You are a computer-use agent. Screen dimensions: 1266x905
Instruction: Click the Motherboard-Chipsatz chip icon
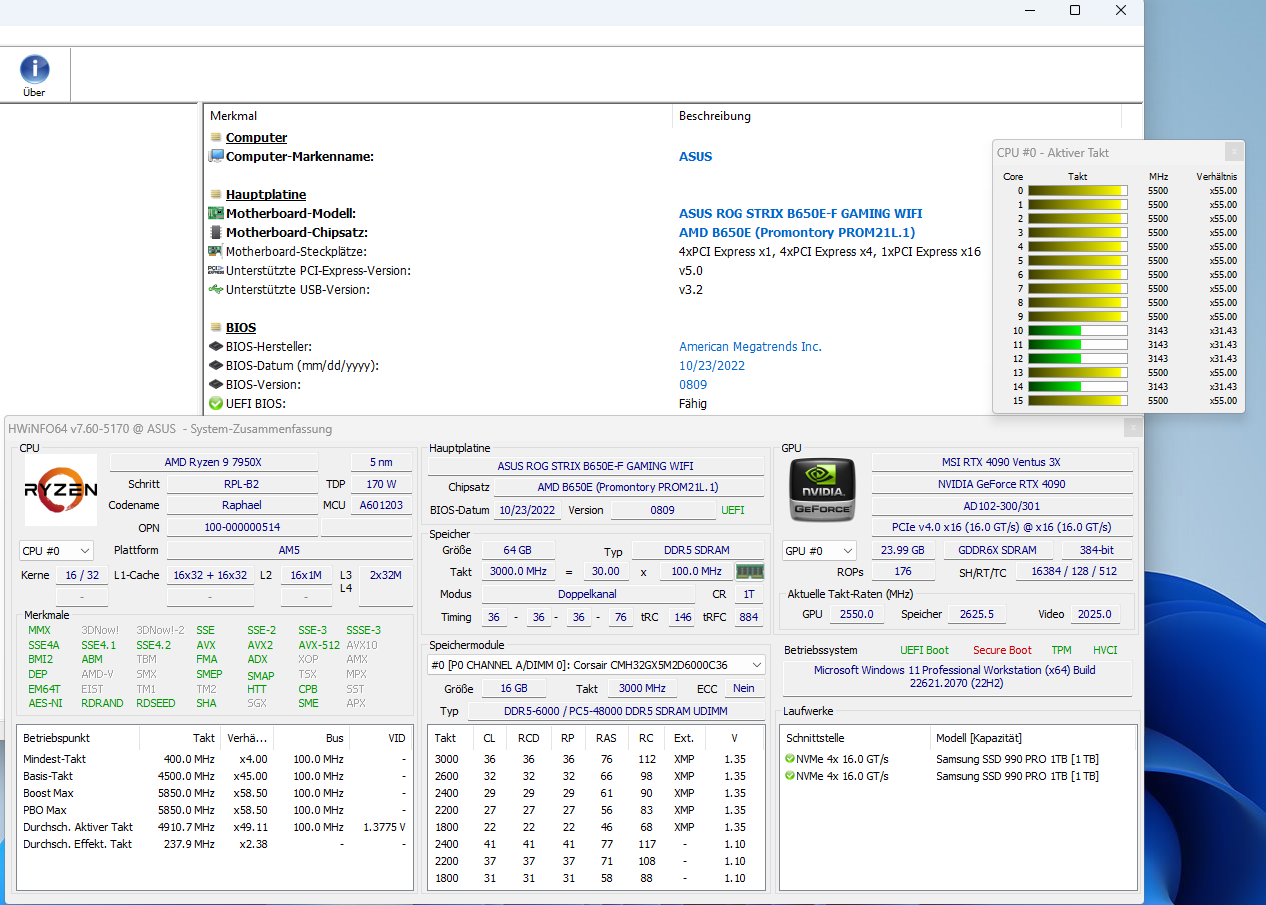(215, 233)
